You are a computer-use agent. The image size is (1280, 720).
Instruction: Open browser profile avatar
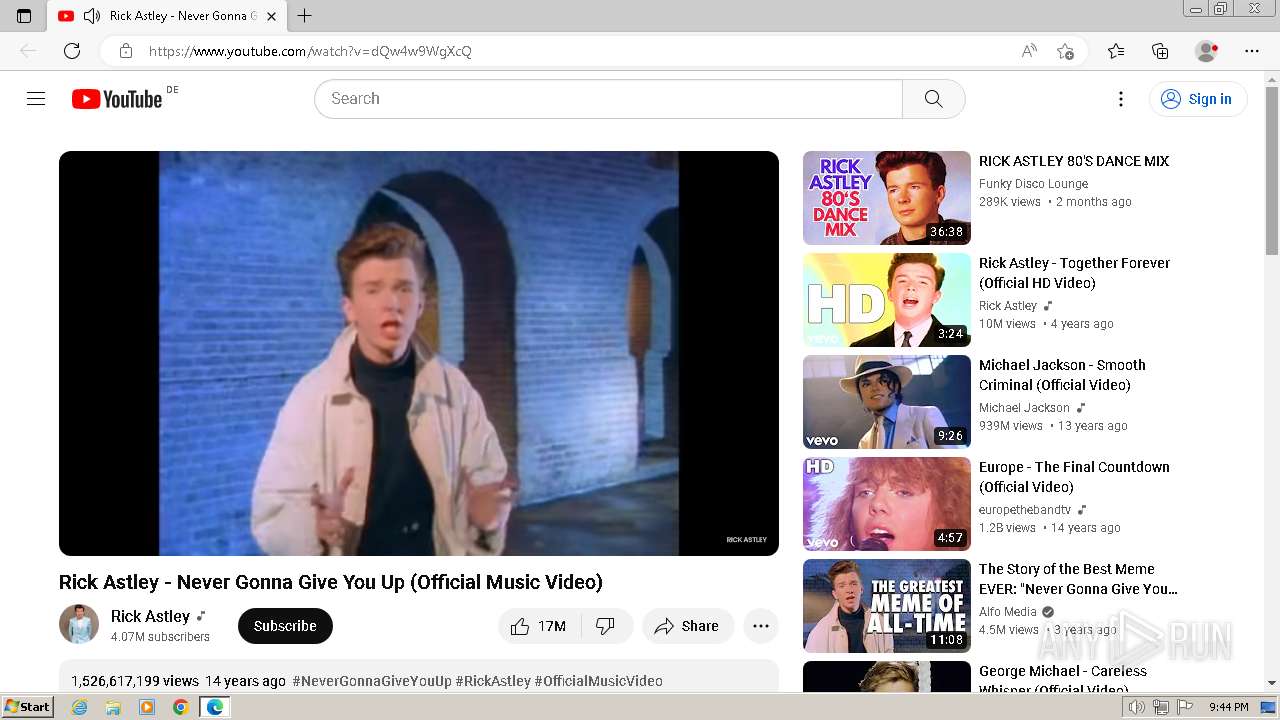point(1207,51)
